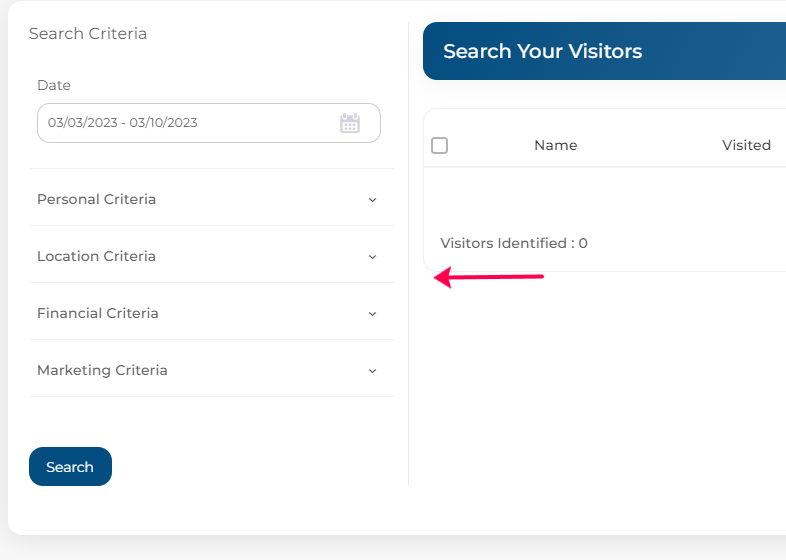This screenshot has height=560, width=786.
Task: Sort by the Name column header
Action: pos(555,145)
